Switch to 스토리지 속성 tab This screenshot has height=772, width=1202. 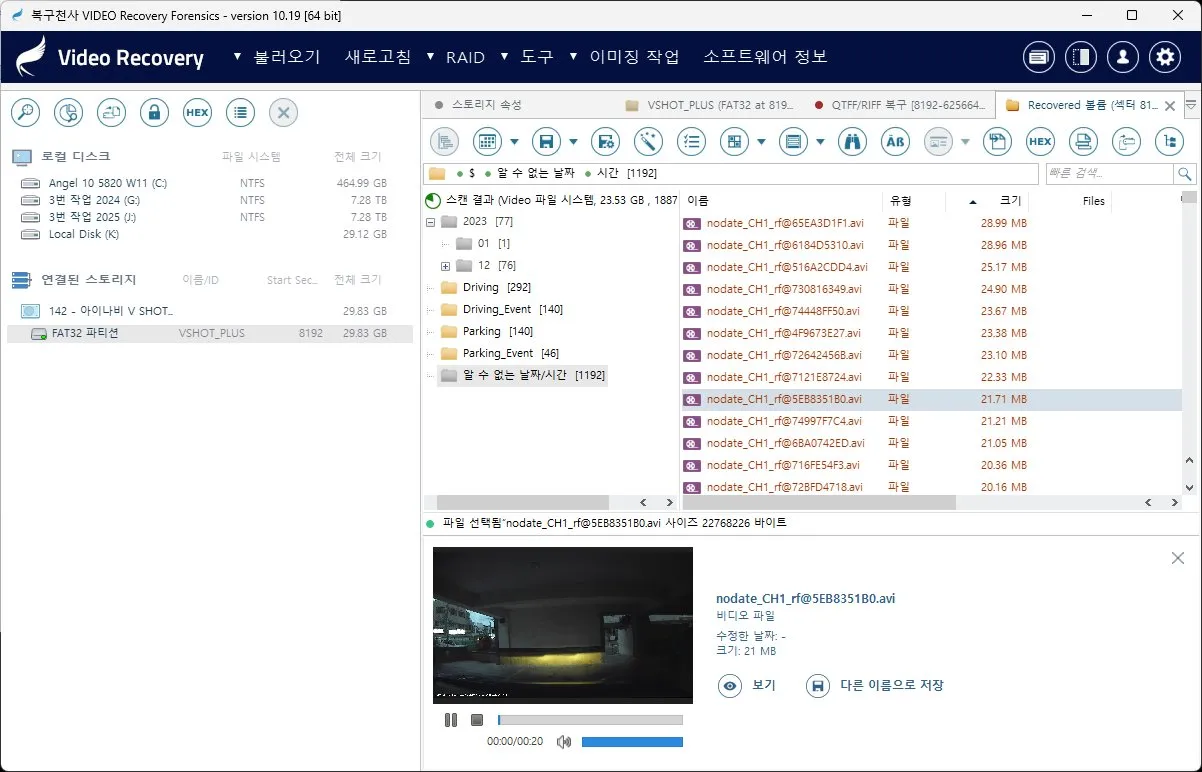pyautogui.click(x=487, y=105)
